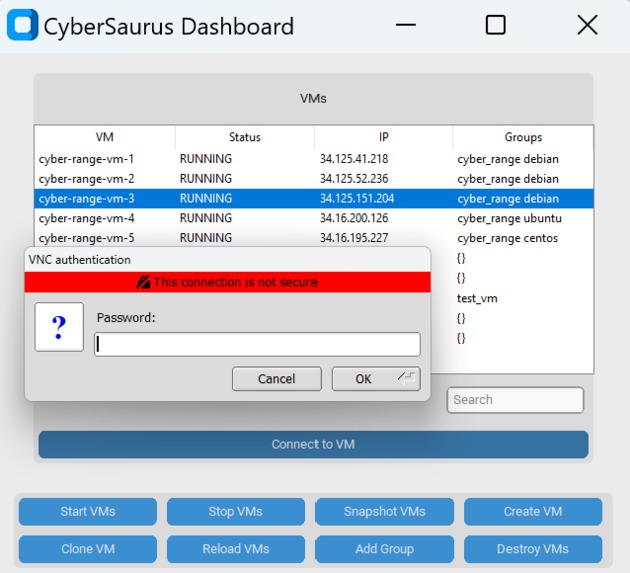Click IP cell 34.125.151.204
Screen dimensions: 630x573
[357, 198]
